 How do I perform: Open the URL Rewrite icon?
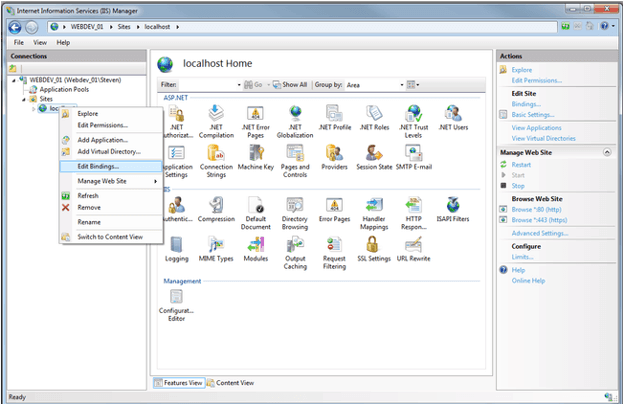coord(413,249)
